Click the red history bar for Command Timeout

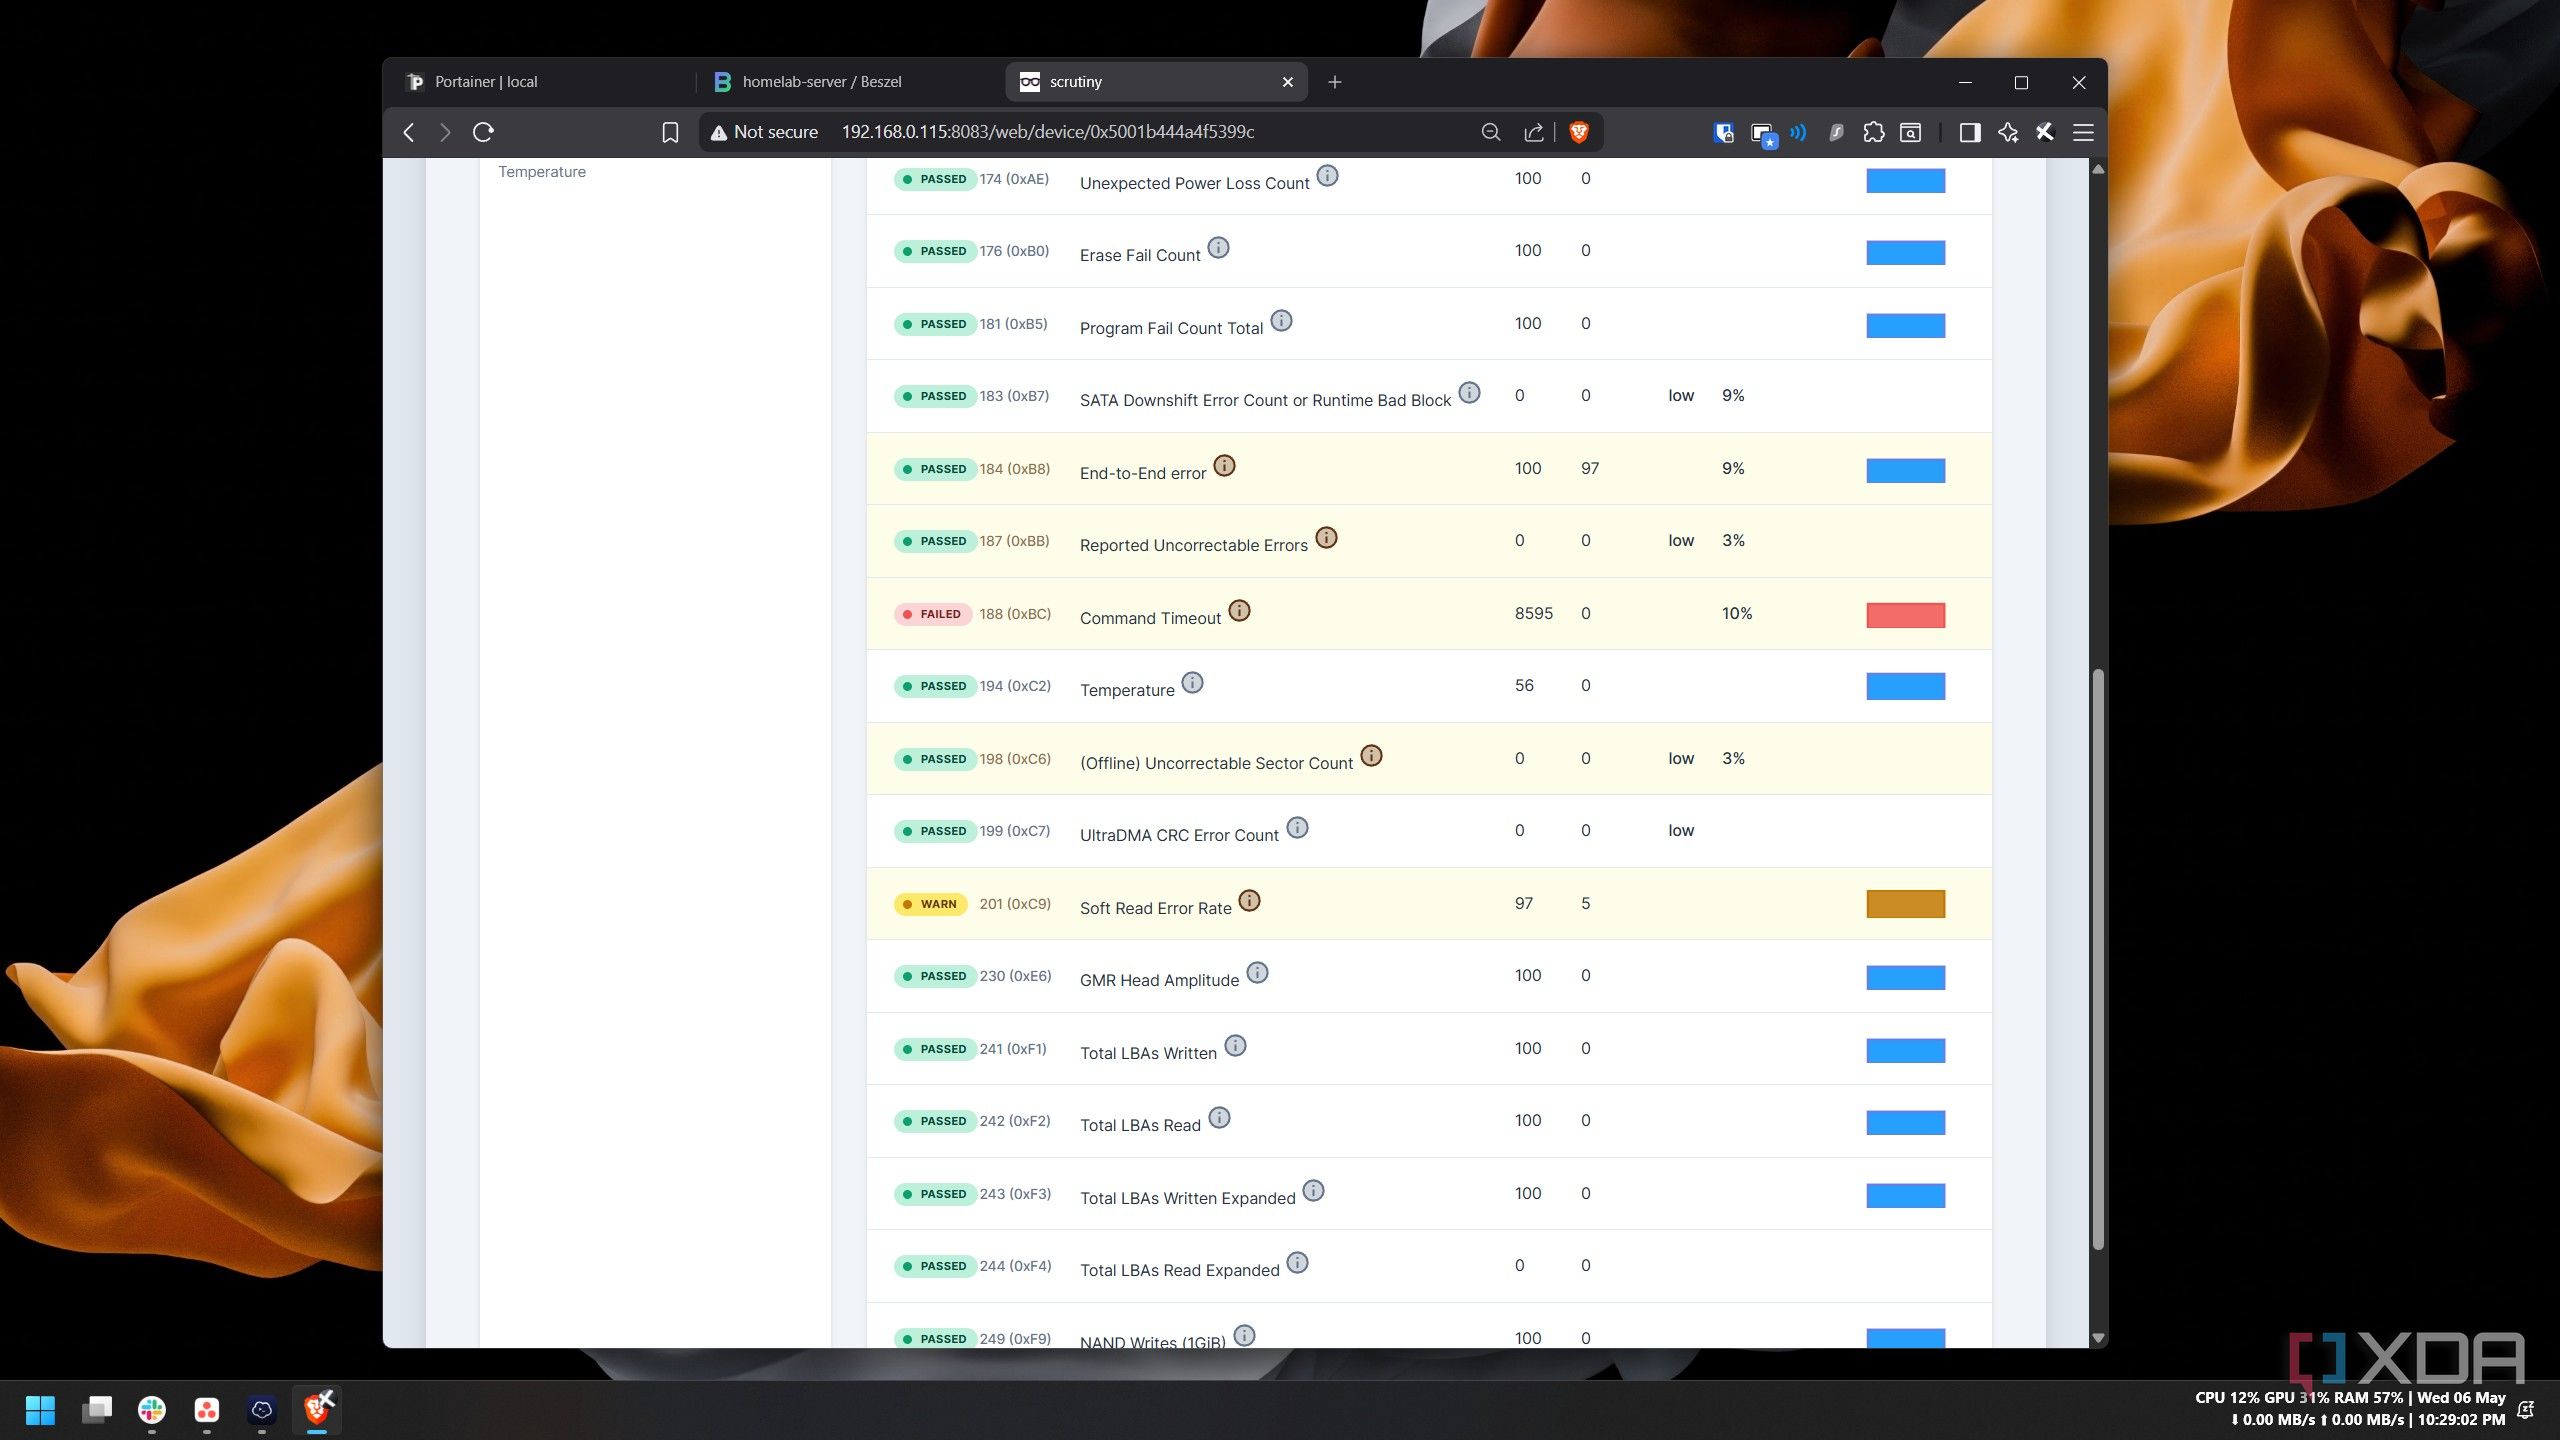pyautogui.click(x=1905, y=615)
